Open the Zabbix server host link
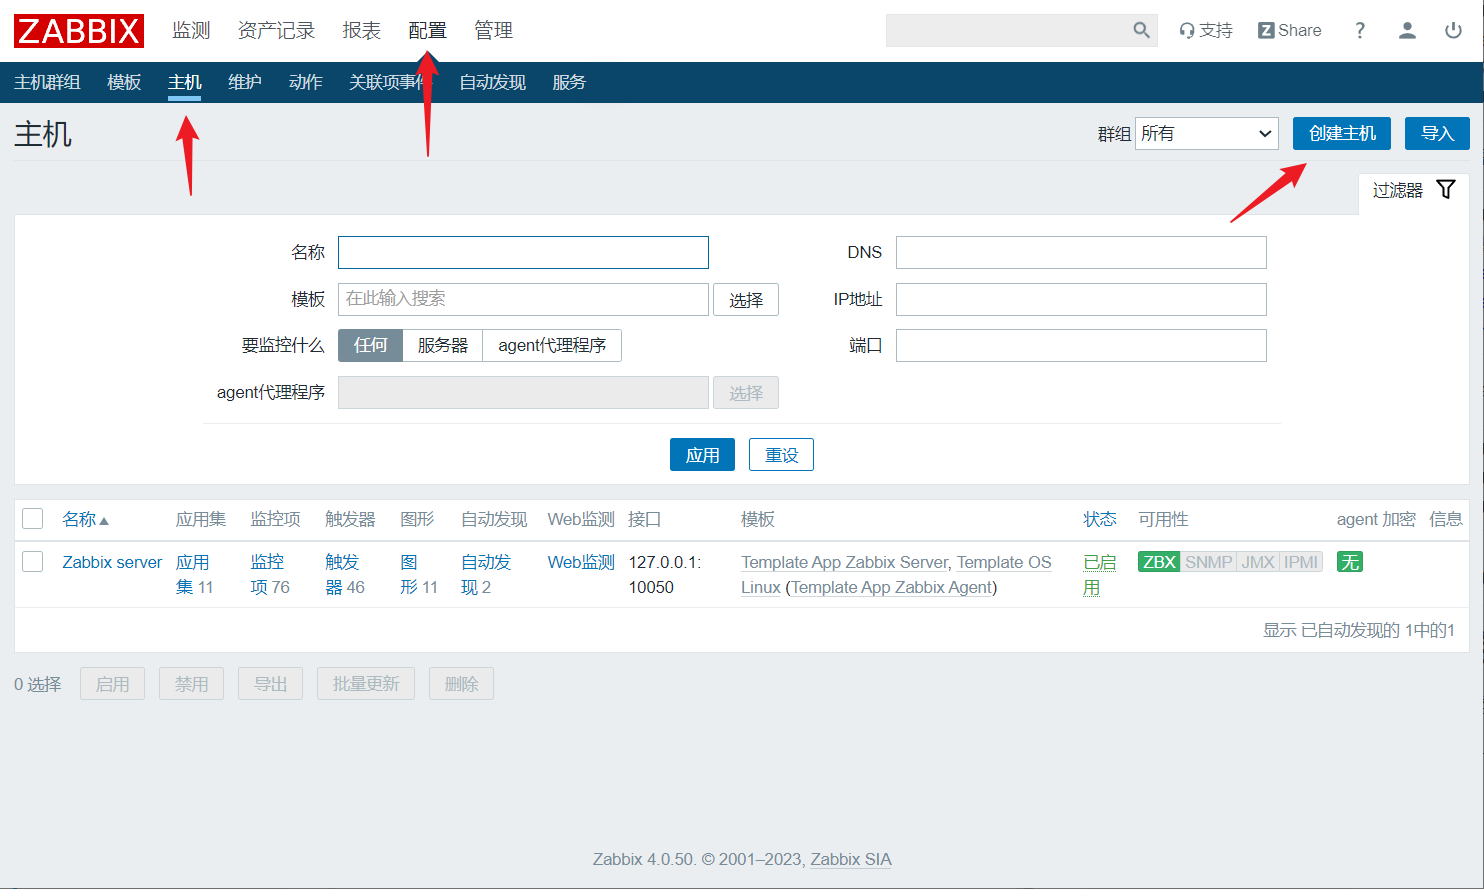 click(112, 562)
